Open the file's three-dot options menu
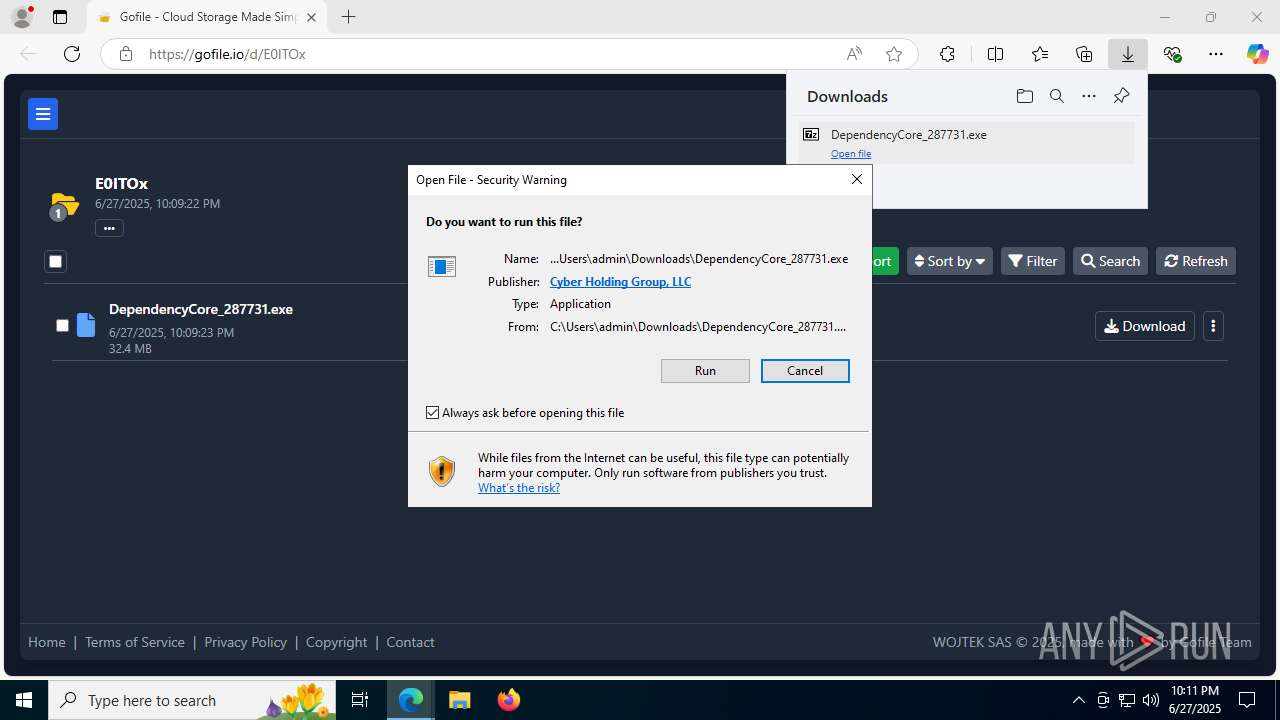 pyautogui.click(x=1213, y=326)
